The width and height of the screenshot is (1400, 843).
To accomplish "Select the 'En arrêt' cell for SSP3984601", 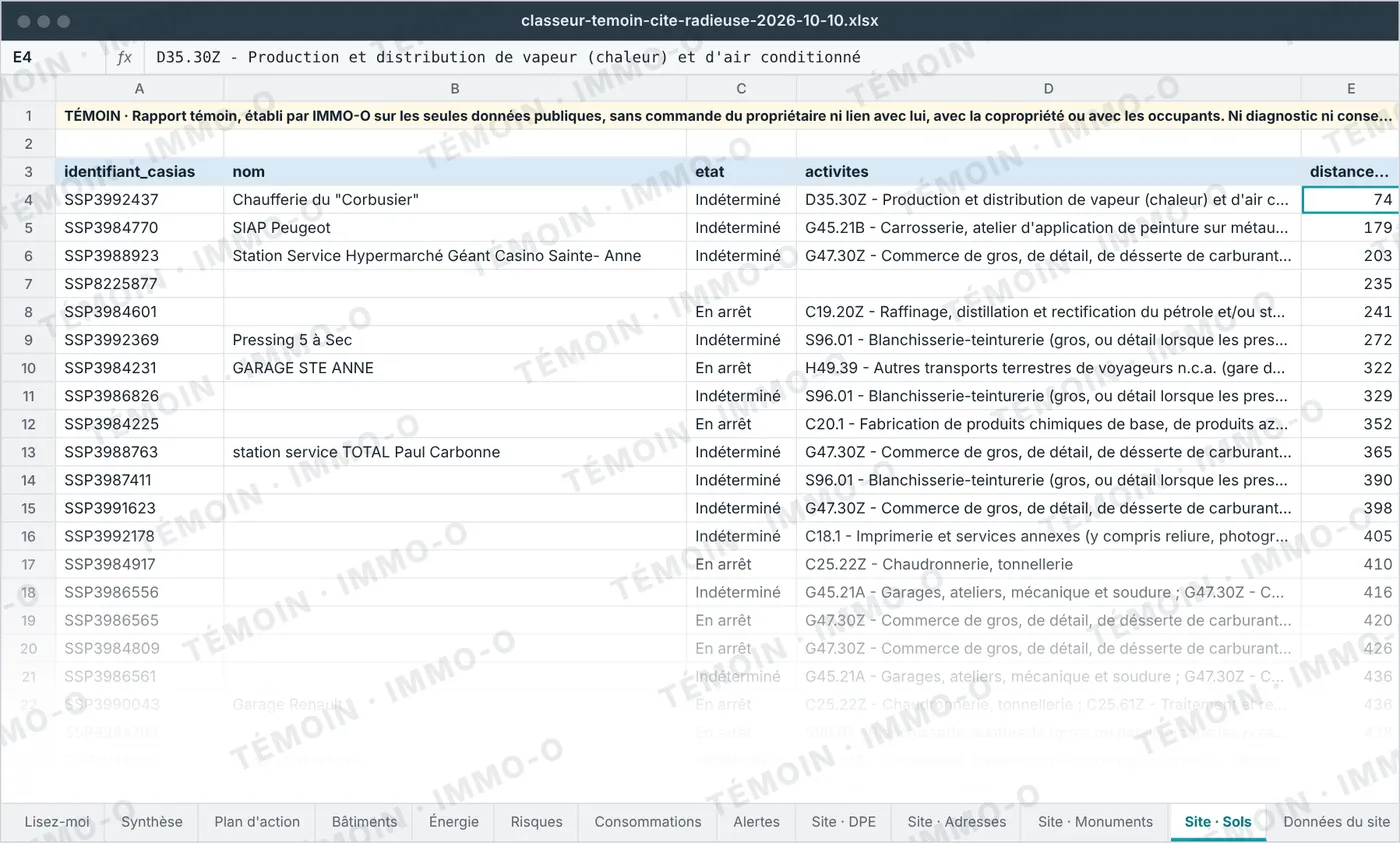I will [x=741, y=312].
